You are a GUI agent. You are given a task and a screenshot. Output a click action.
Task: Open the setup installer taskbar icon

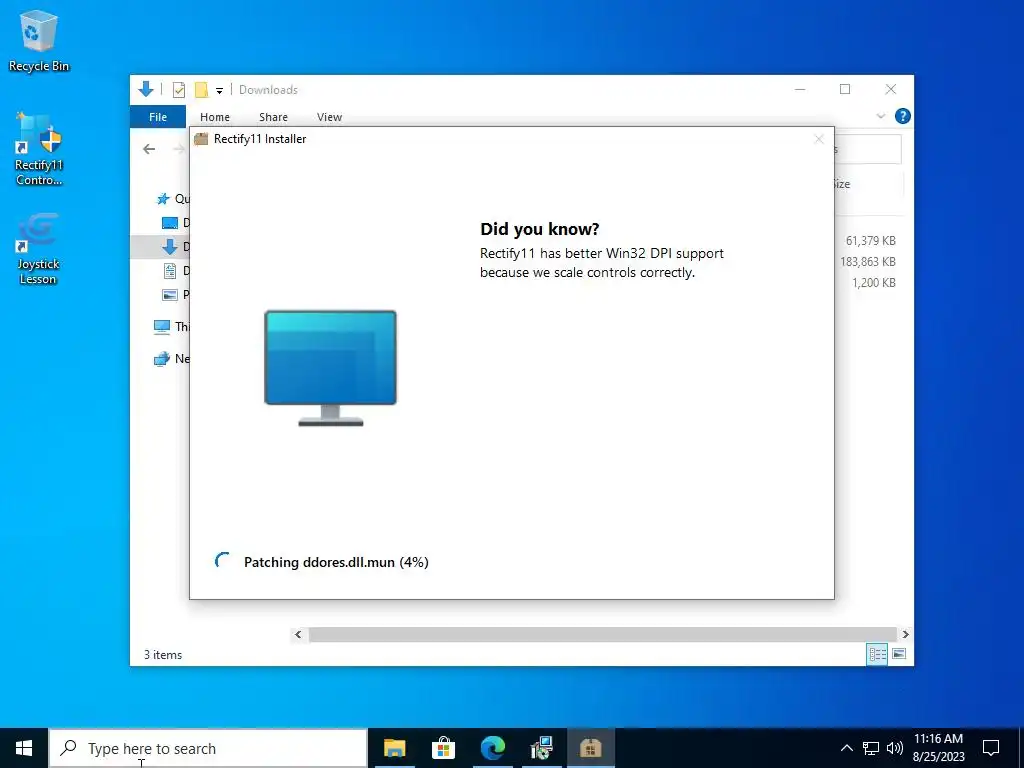542,748
